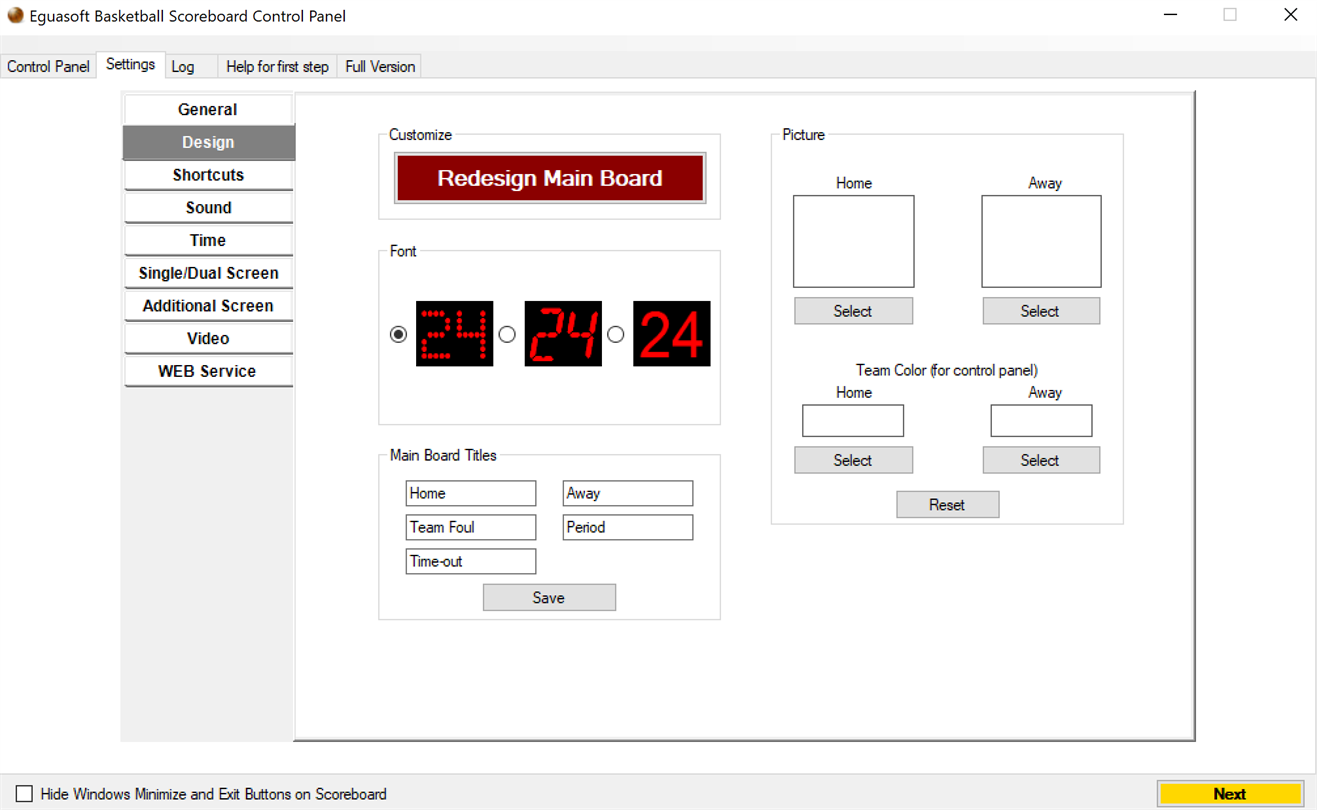
Task: Select the Settings tab
Action: (130, 64)
